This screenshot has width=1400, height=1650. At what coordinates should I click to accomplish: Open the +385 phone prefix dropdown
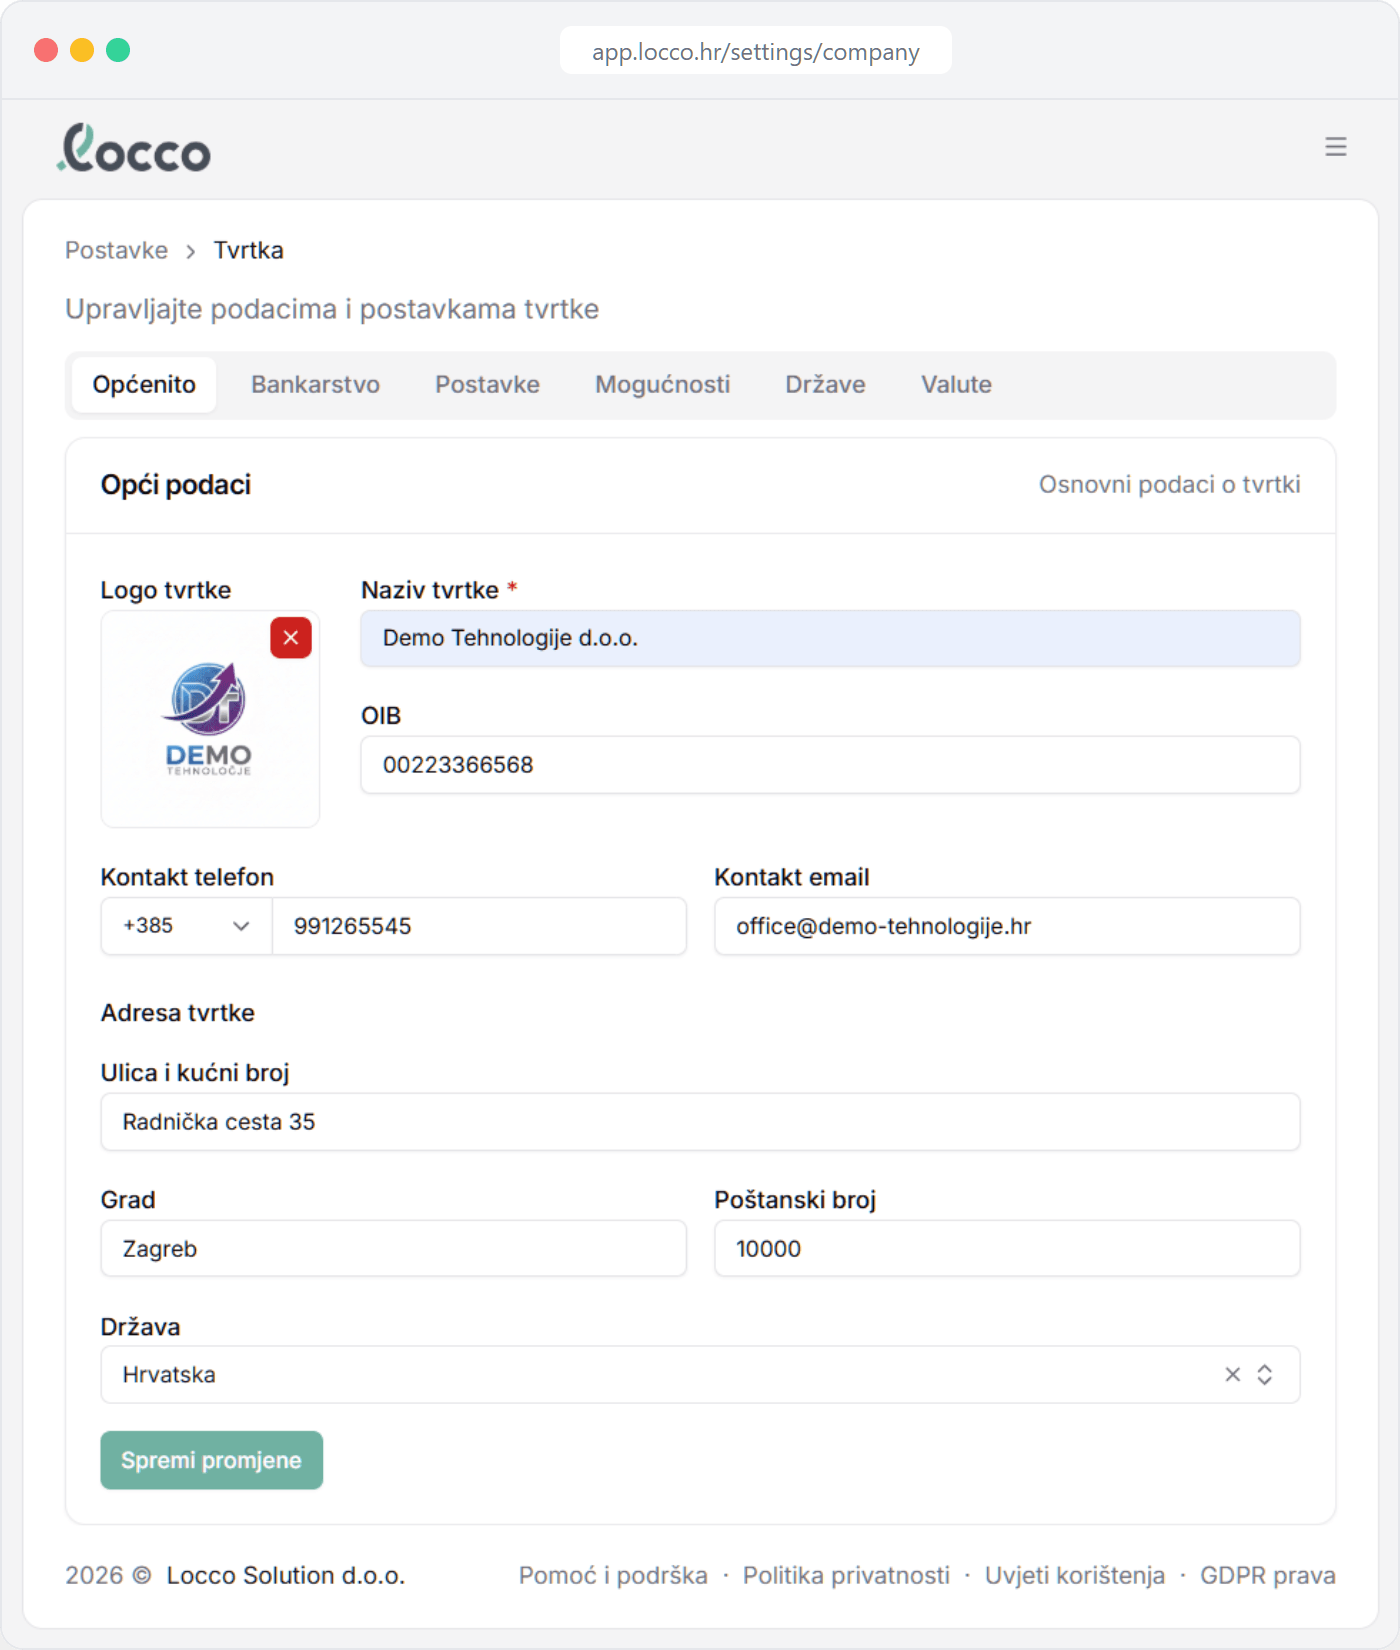pos(186,926)
